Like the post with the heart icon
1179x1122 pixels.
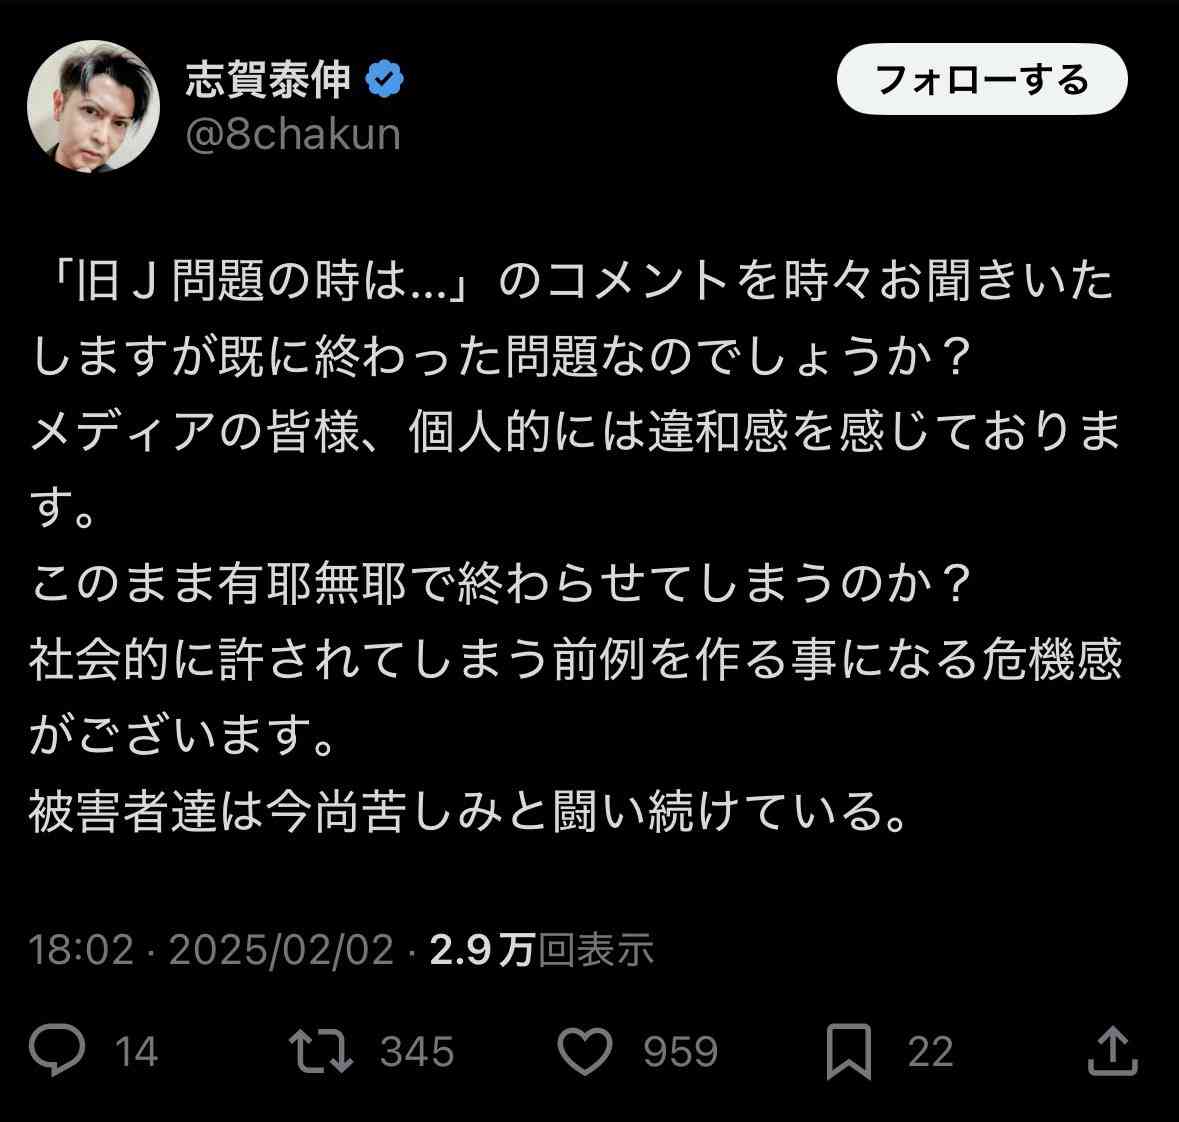585,1051
